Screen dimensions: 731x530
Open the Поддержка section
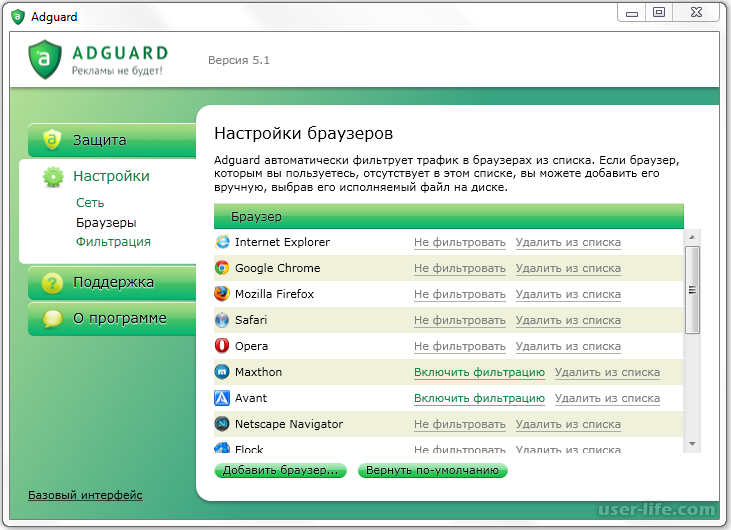coord(112,283)
